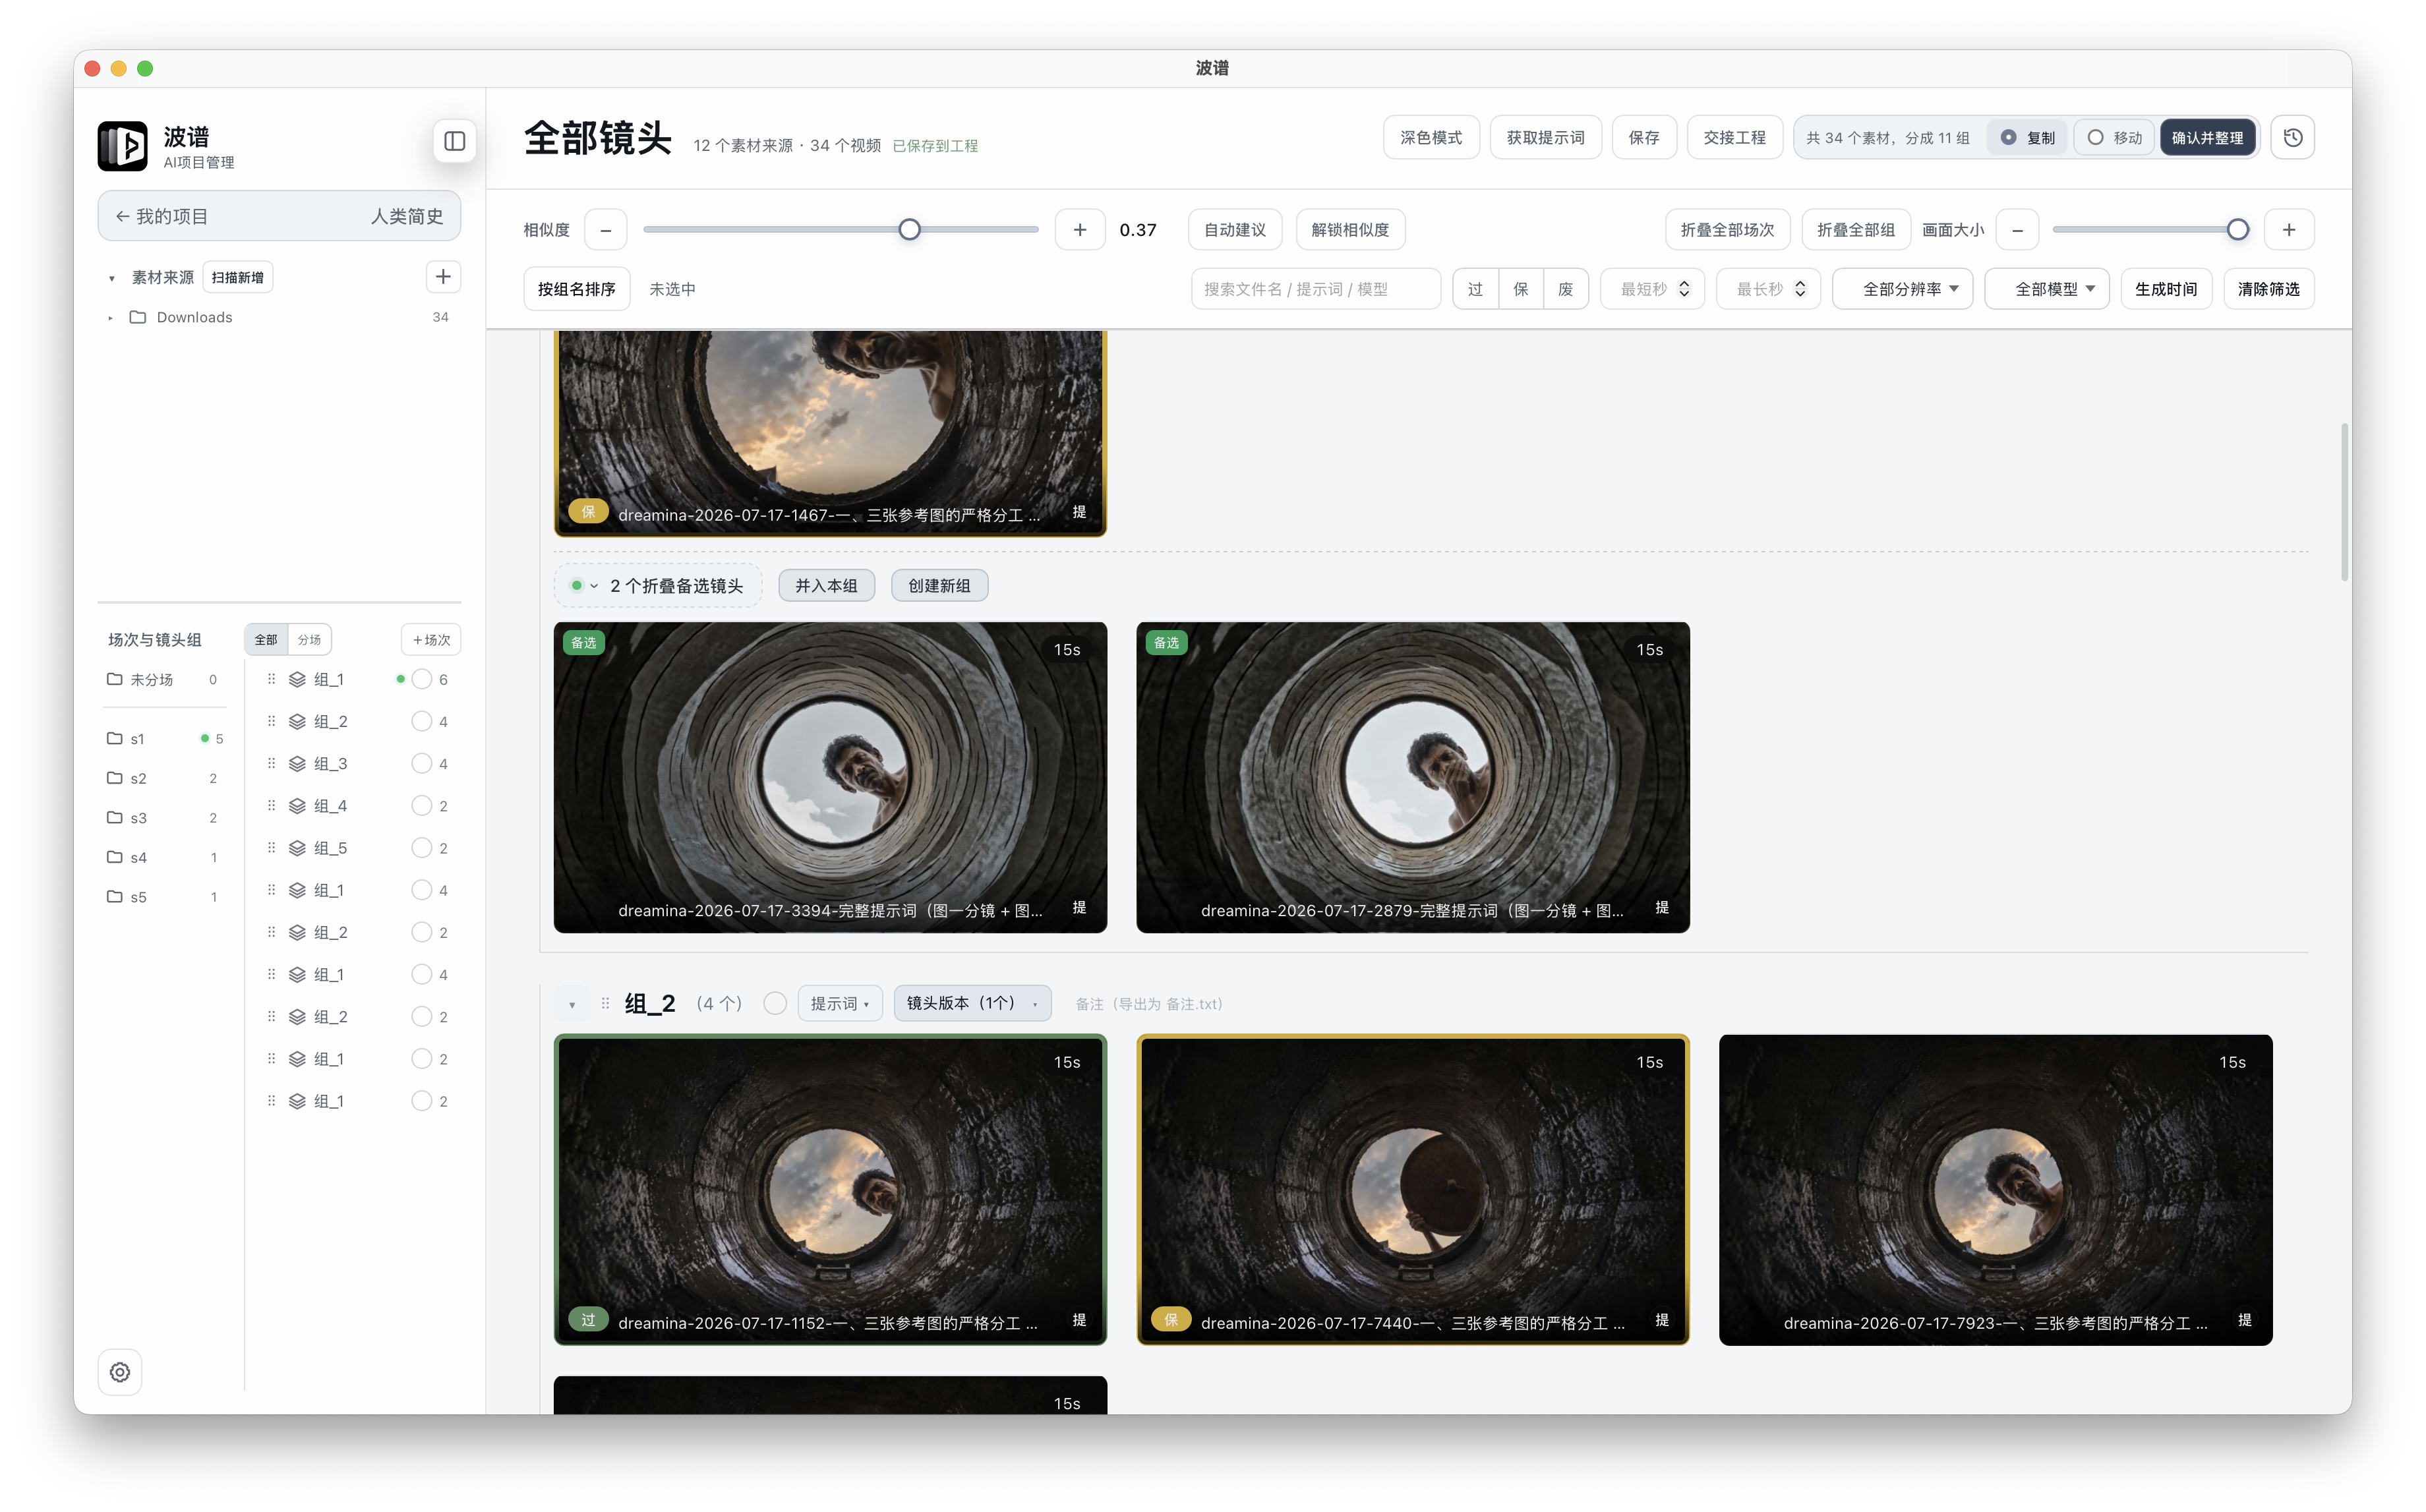The height and width of the screenshot is (1512, 2426).
Task: Focus the 搜索文件名 / 提示词 / 模型 field
Action: (x=1316, y=289)
